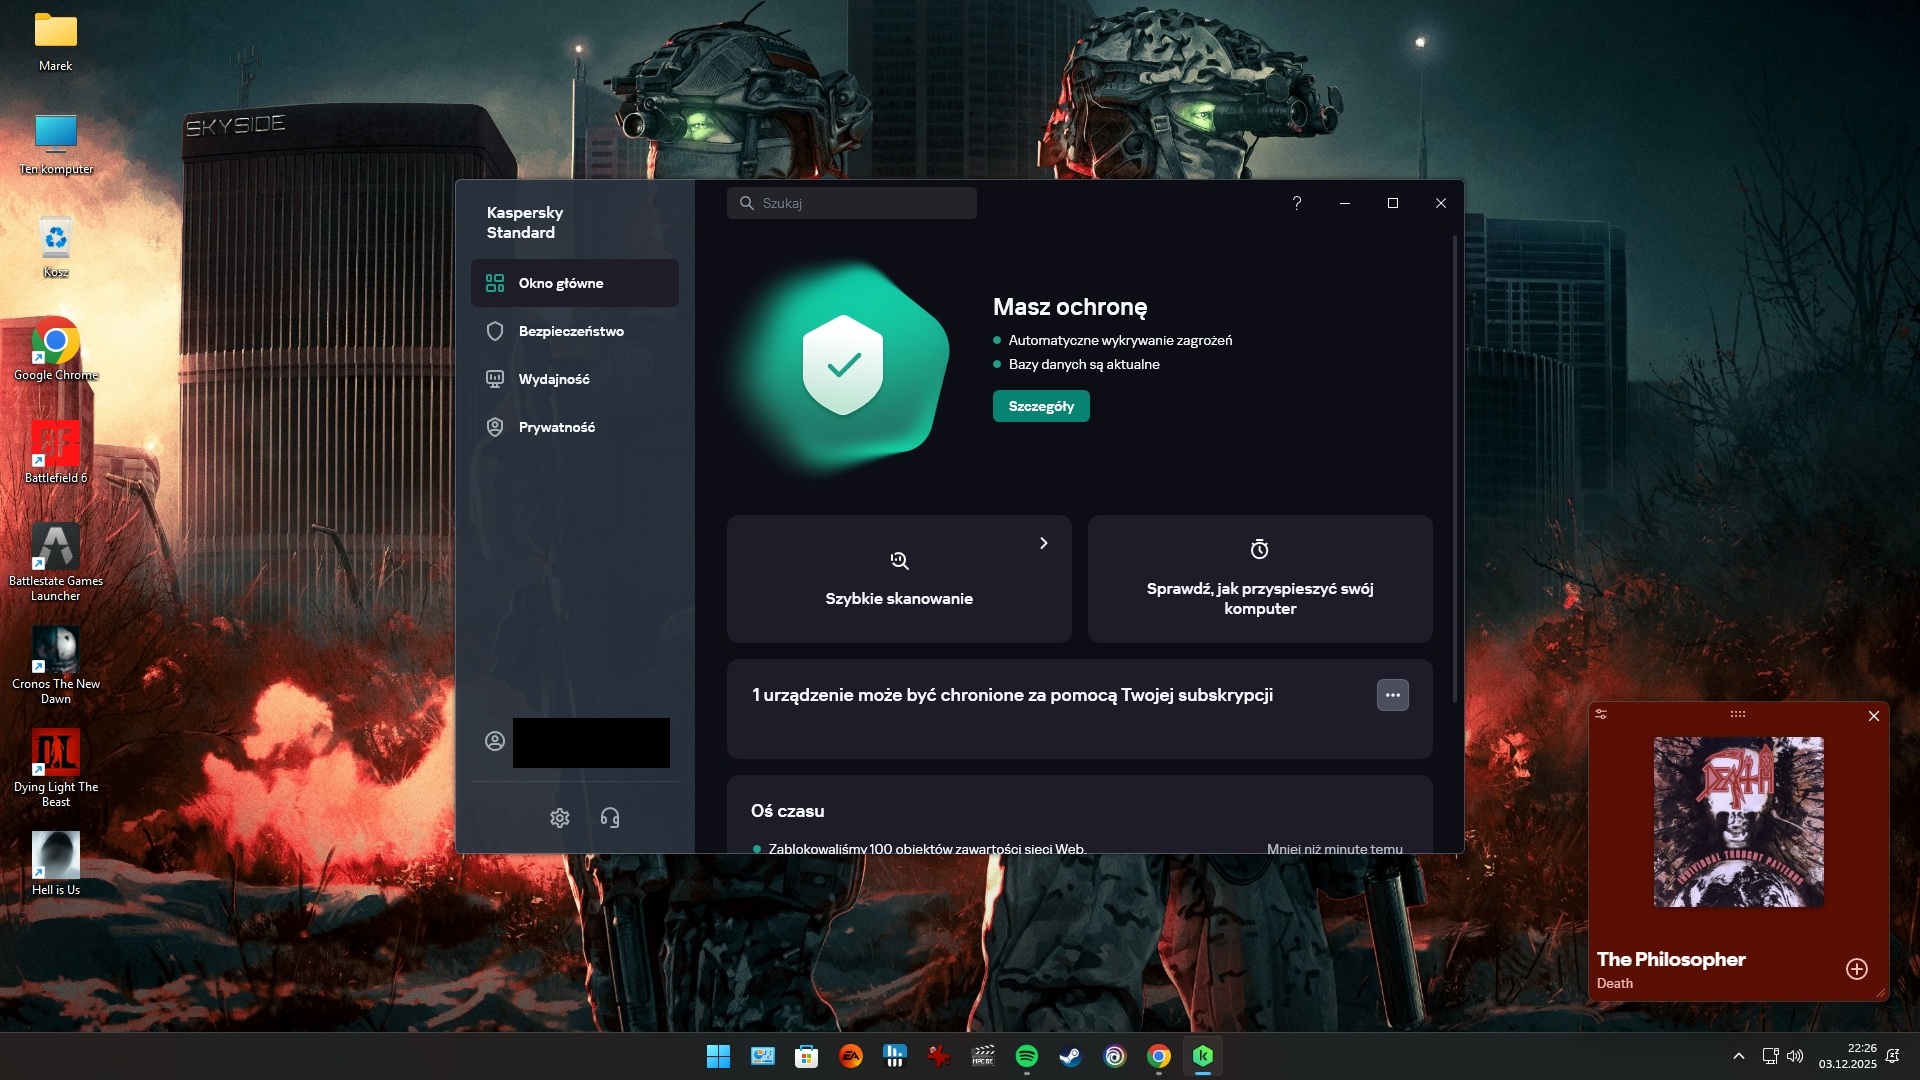Click the Szczegóły button
Viewport: 1920px width, 1080px height.
[1041, 406]
